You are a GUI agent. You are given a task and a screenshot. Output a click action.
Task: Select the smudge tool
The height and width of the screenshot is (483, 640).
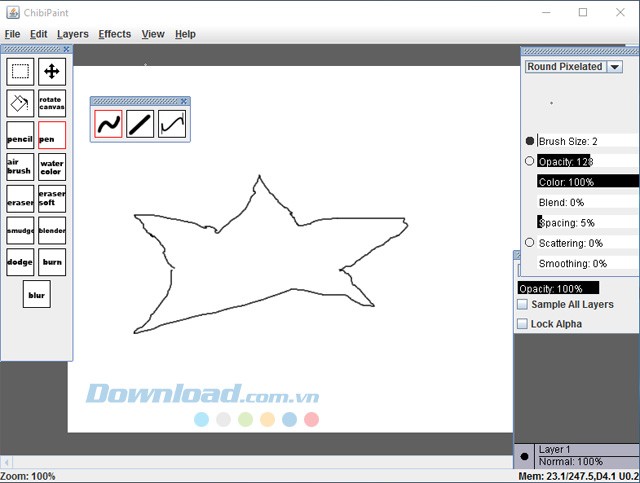click(x=20, y=231)
